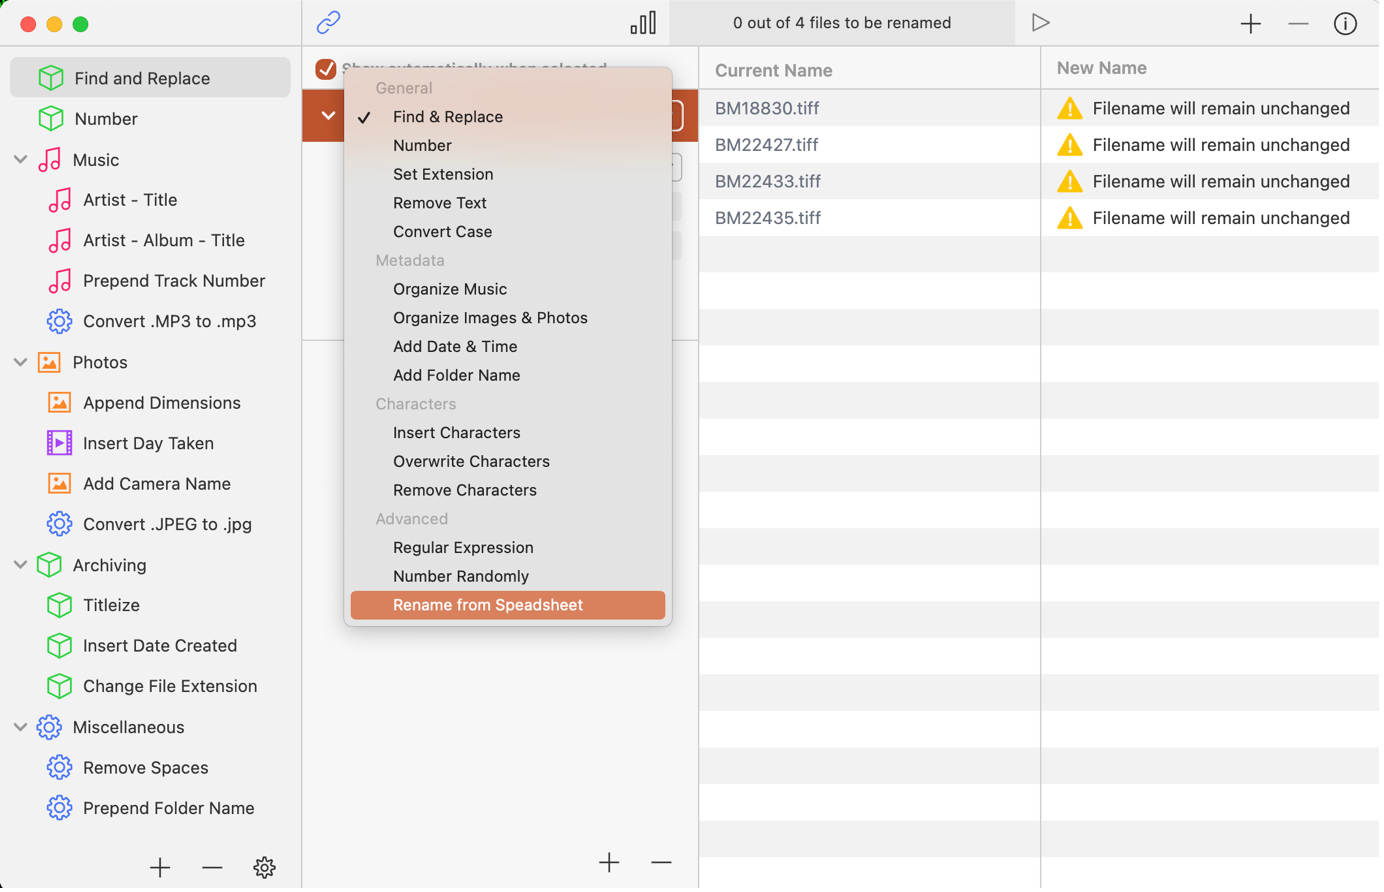Collapse the Music group
This screenshot has width=1384, height=892.
pyautogui.click(x=20, y=160)
